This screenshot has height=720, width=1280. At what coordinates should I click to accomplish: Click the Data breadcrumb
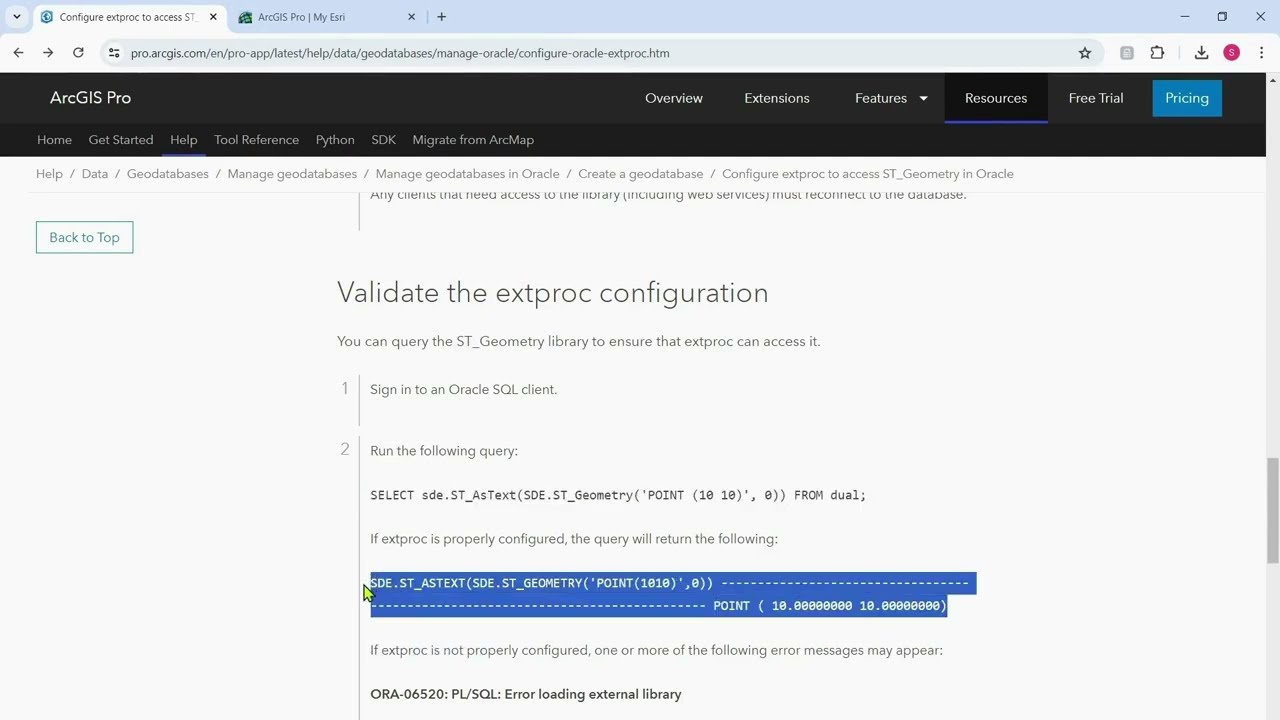95,174
